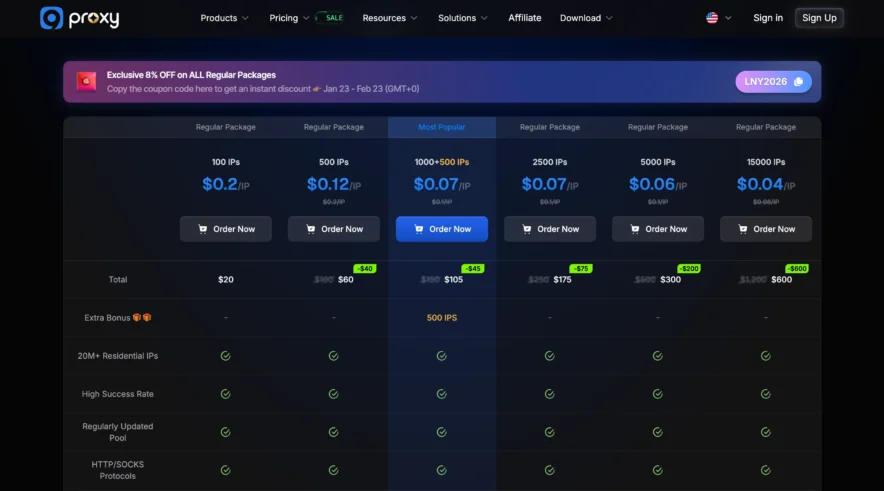Click the 20M+ Residential IPs checkmark for 100 IPs
The image size is (884, 491).
click(x=226, y=355)
